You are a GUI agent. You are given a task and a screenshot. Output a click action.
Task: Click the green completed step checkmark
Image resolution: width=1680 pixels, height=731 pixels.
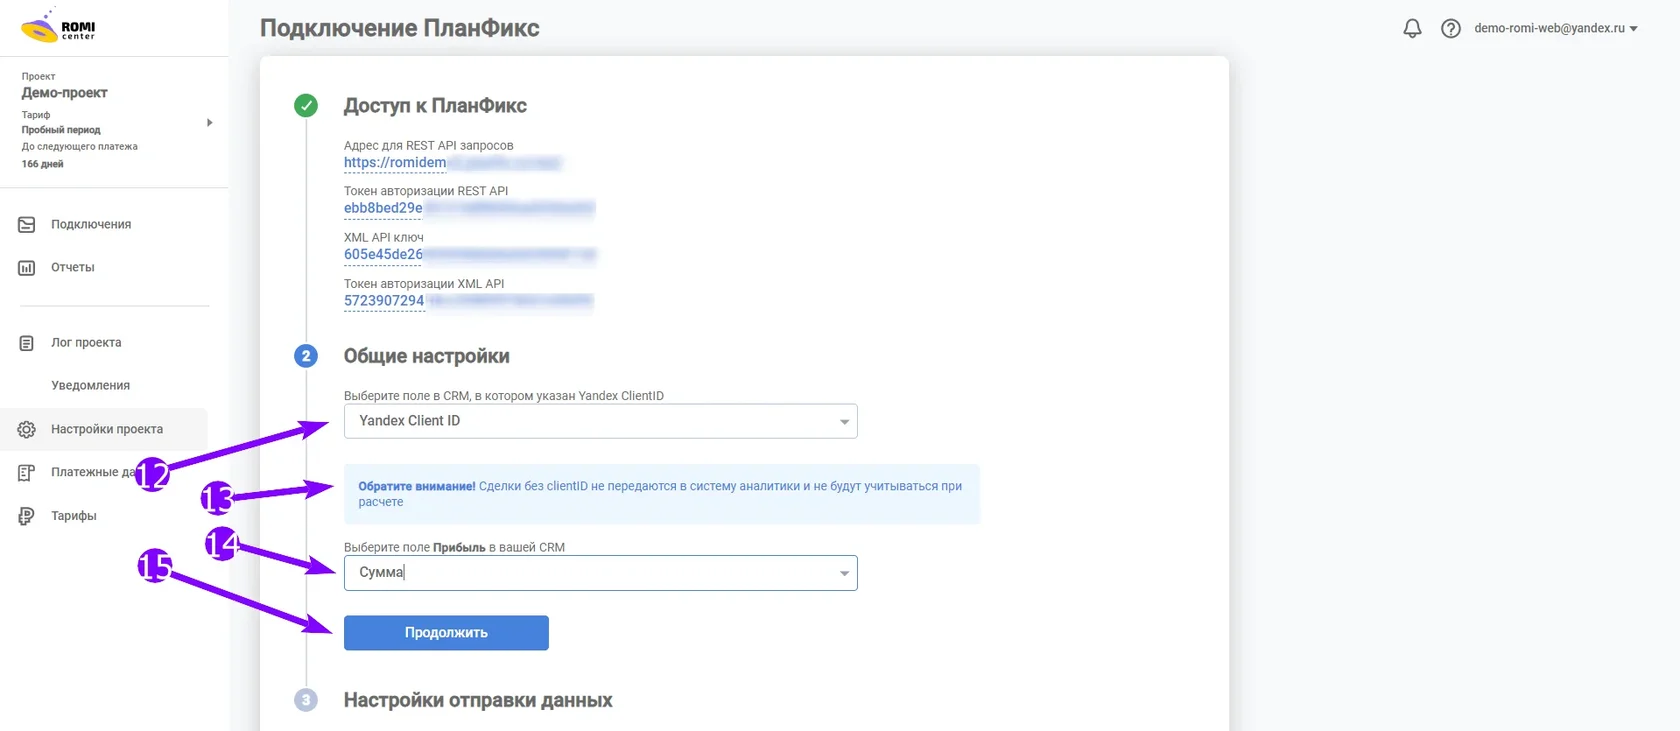[306, 105]
